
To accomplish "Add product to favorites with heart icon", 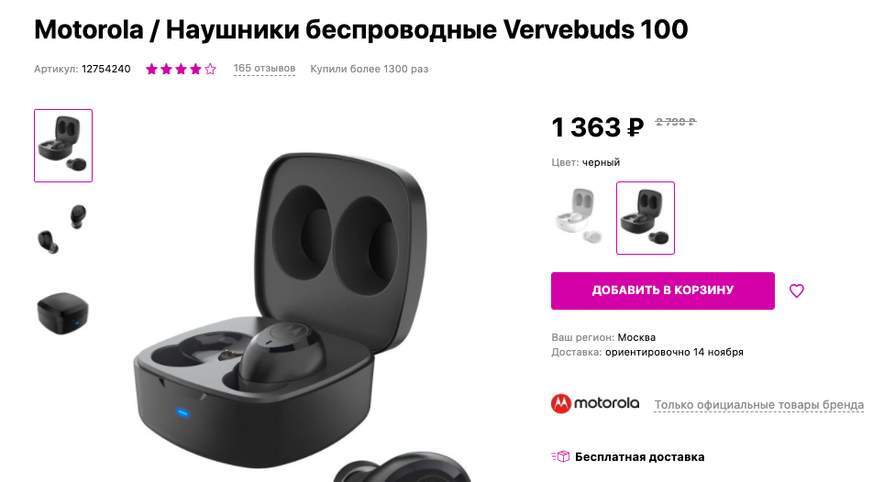I will [796, 291].
